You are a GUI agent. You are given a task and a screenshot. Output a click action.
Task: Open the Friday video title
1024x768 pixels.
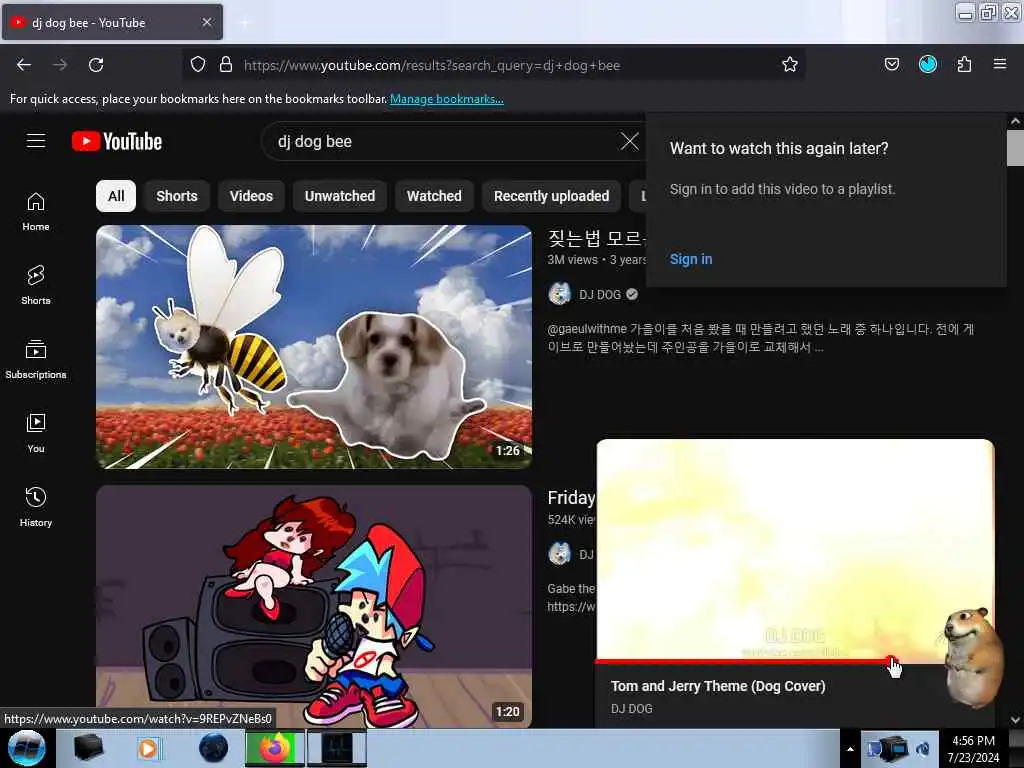coord(571,498)
